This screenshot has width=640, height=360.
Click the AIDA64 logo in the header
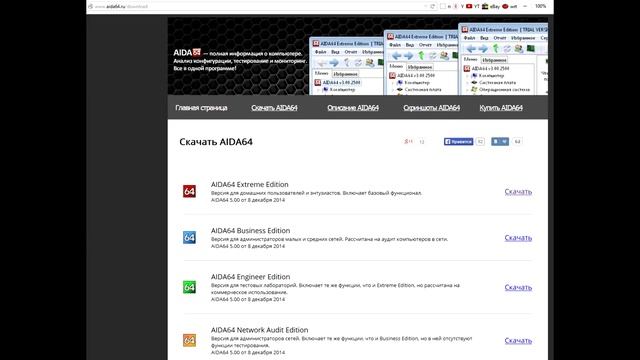click(x=187, y=53)
